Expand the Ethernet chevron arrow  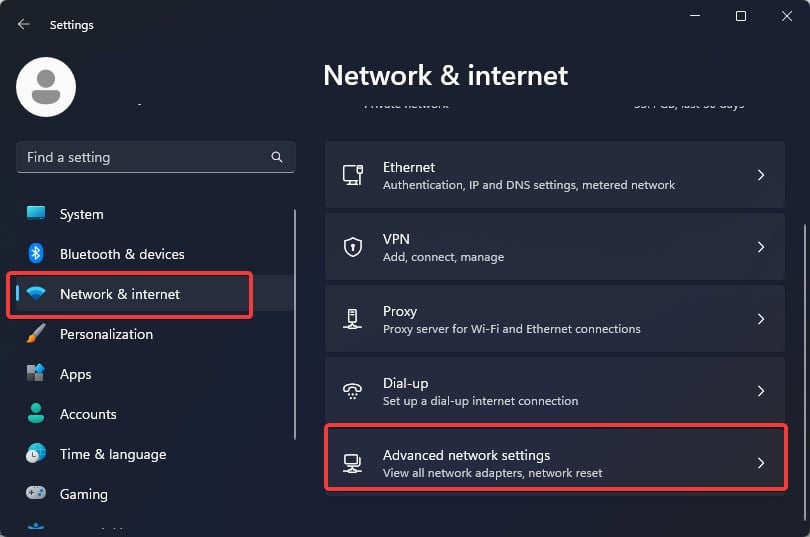pos(761,175)
